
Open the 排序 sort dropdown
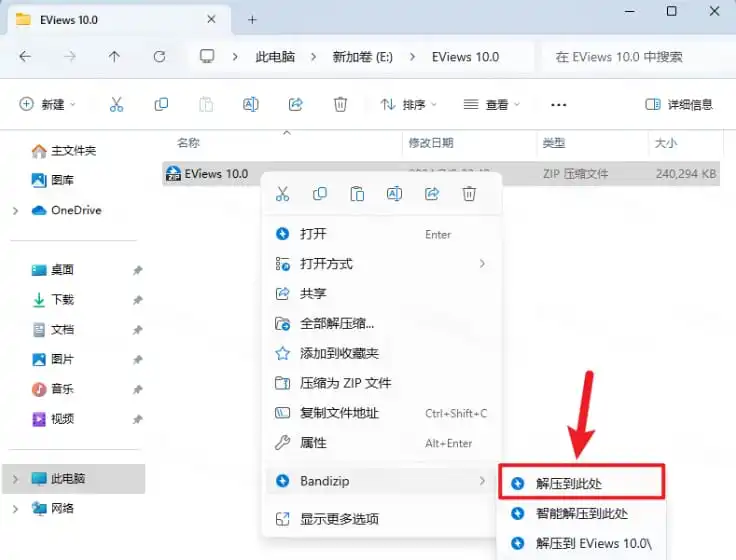(x=408, y=104)
